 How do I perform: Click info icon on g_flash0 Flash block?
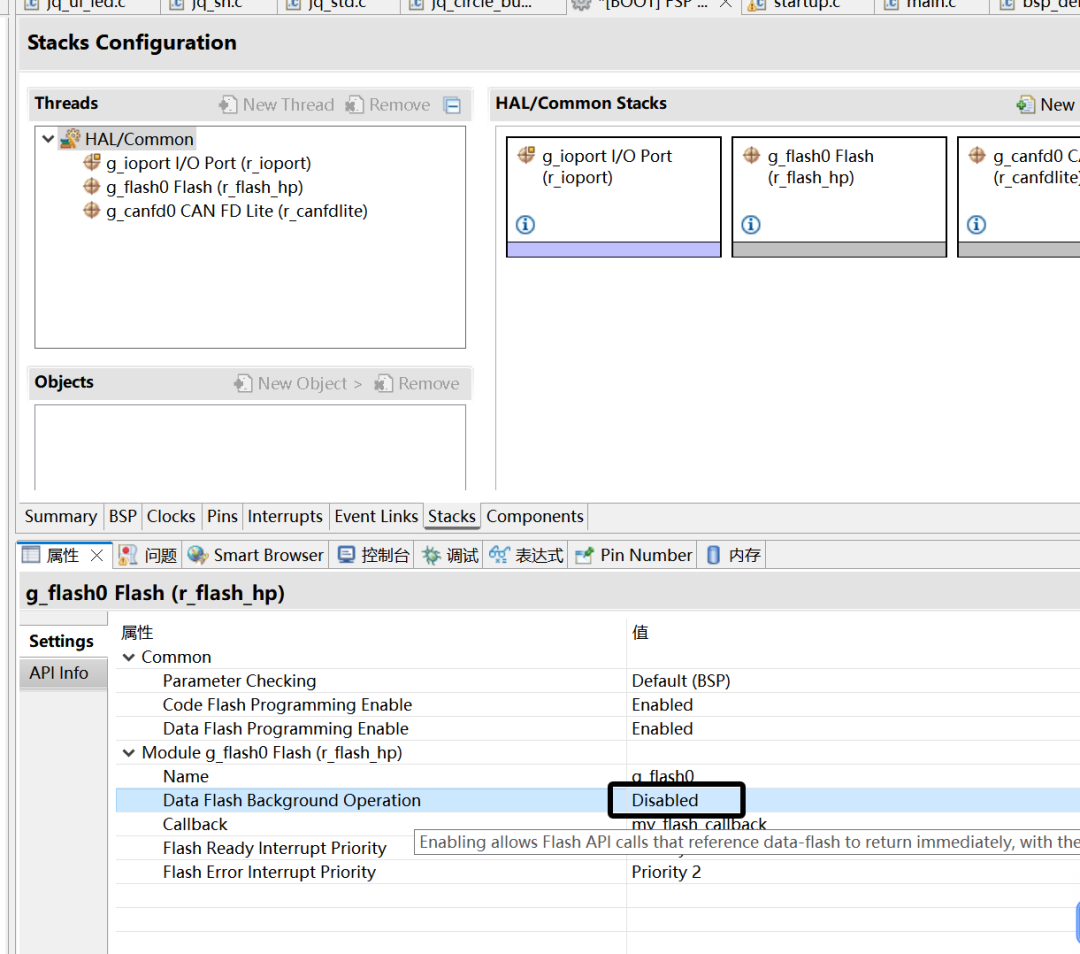[750, 225]
